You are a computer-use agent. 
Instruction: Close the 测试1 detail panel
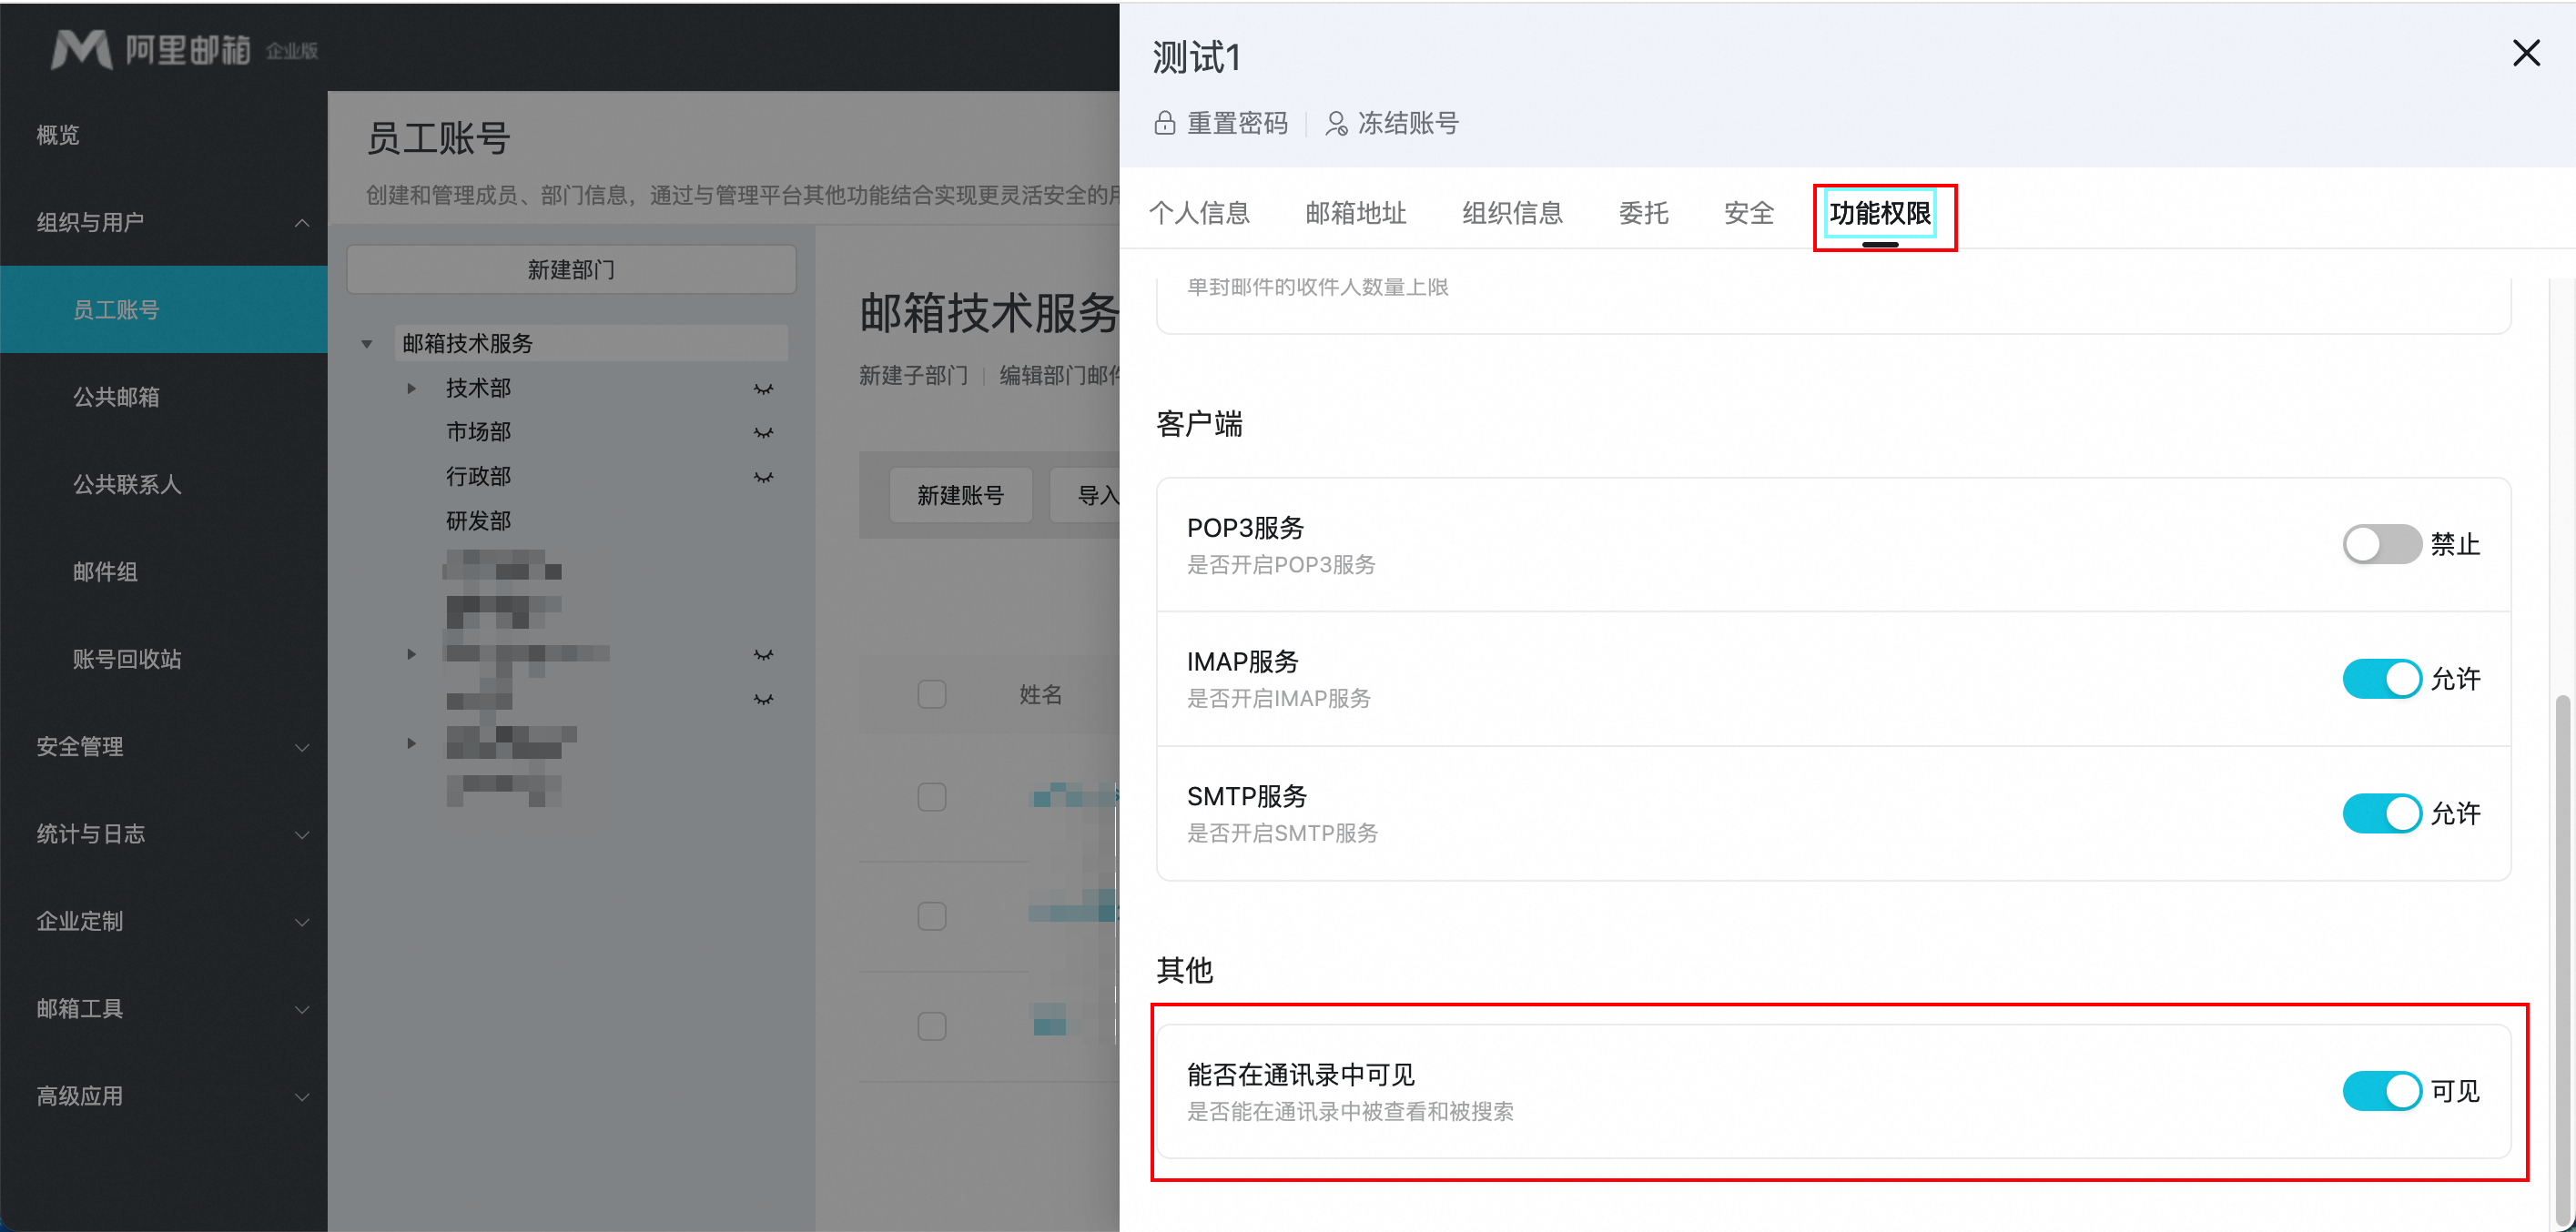2526,53
